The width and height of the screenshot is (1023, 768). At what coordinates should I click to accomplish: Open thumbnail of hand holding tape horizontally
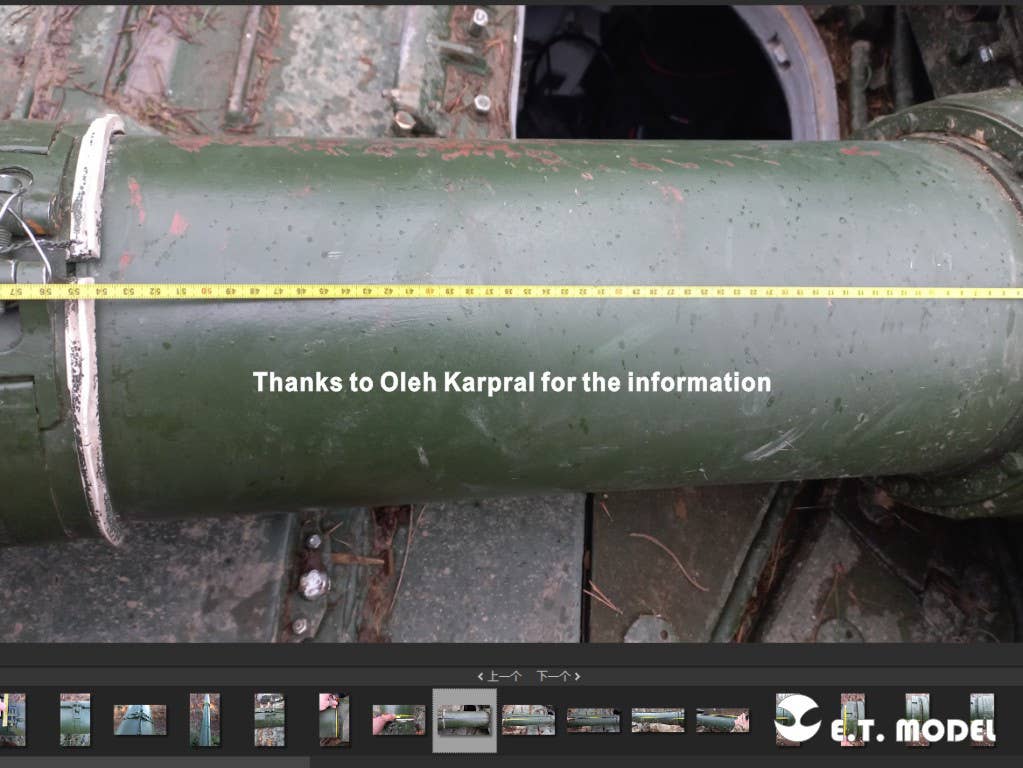pyautogui.click(x=398, y=720)
